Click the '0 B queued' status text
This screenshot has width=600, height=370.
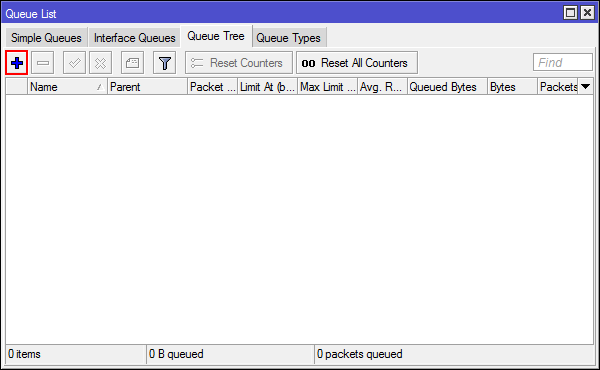[176, 354]
